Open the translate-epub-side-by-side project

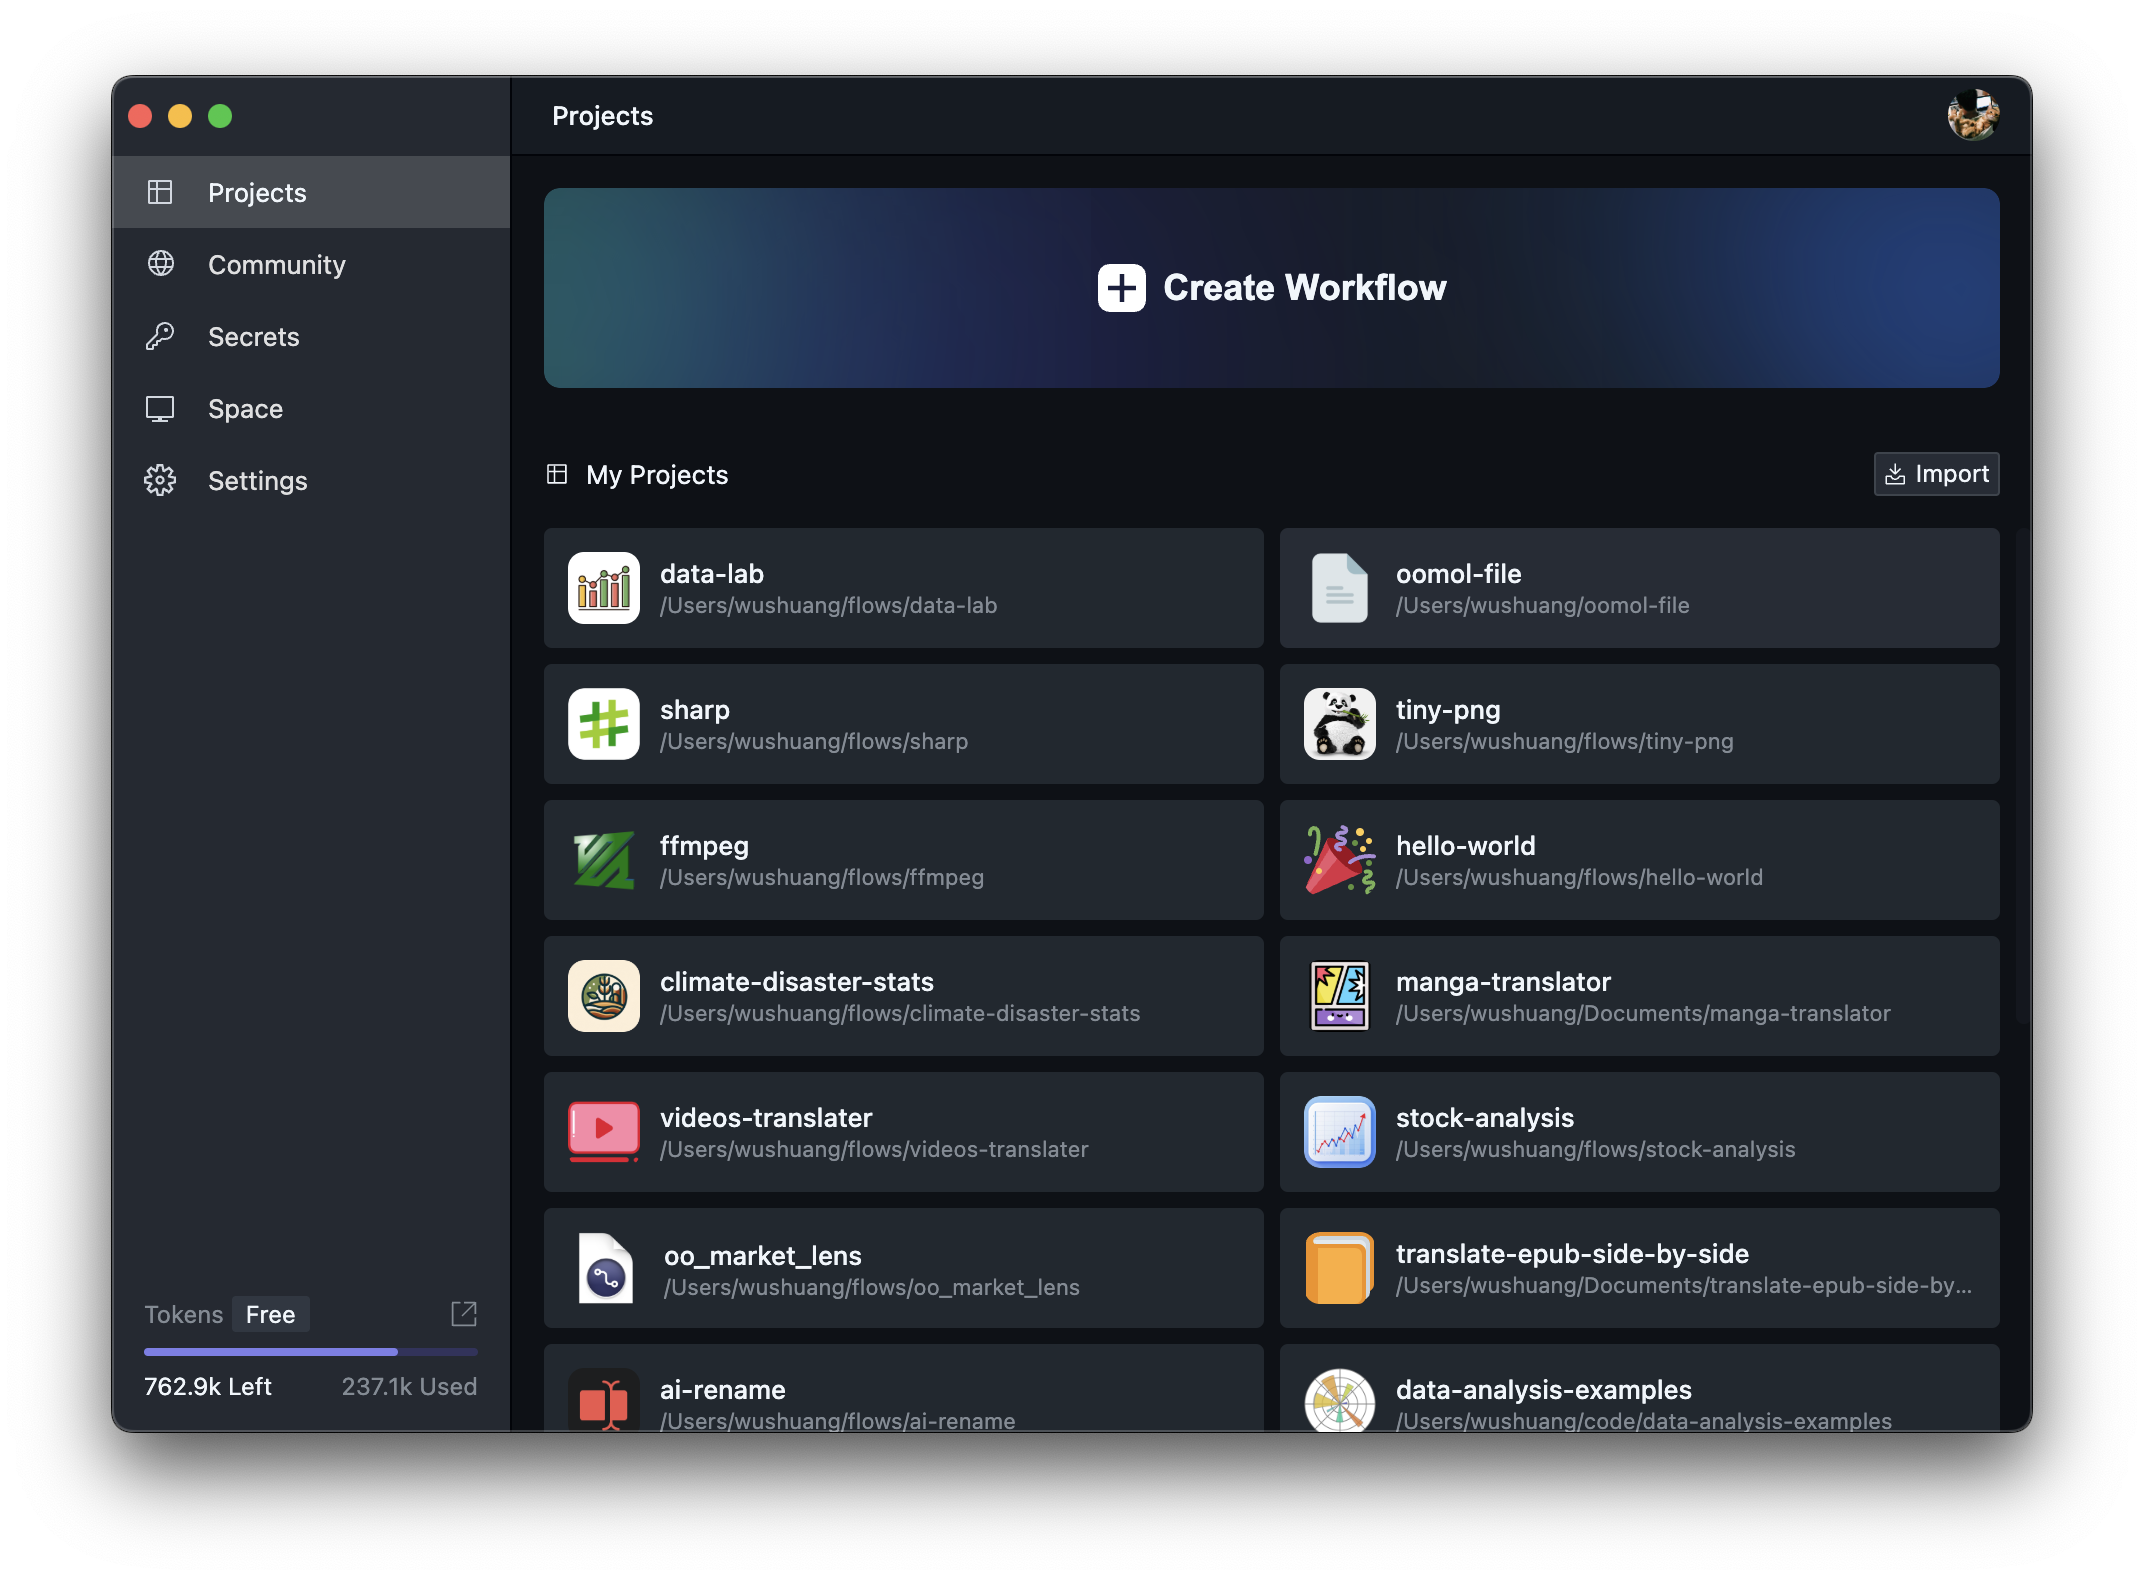(1639, 1268)
